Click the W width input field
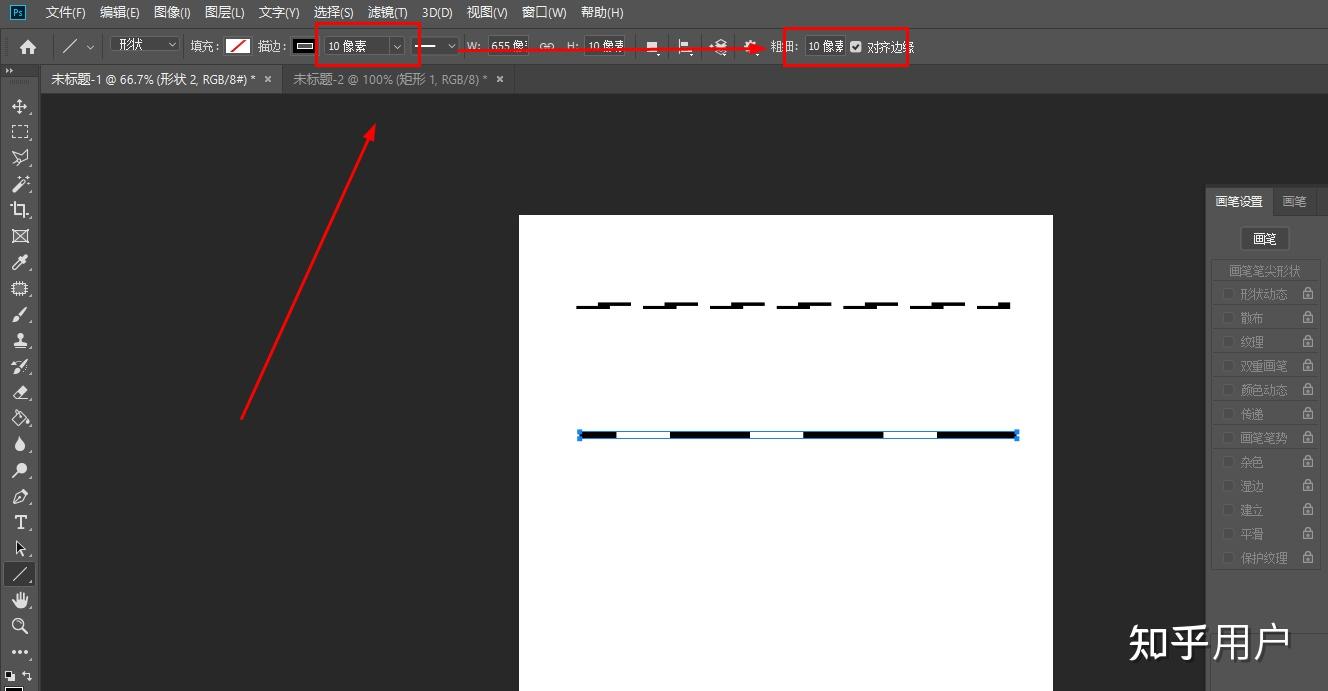1328x691 pixels. pyautogui.click(x=508, y=46)
